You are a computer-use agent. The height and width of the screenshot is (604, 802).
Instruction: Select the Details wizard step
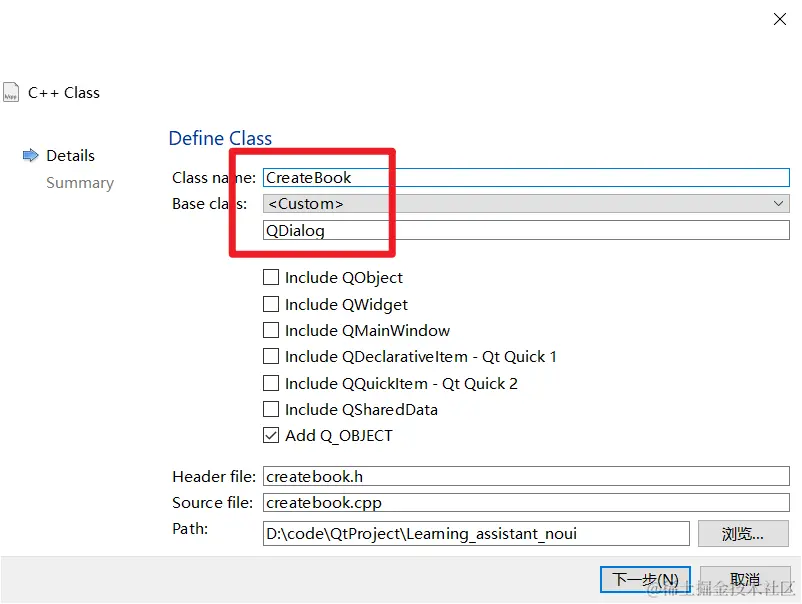(x=70, y=155)
